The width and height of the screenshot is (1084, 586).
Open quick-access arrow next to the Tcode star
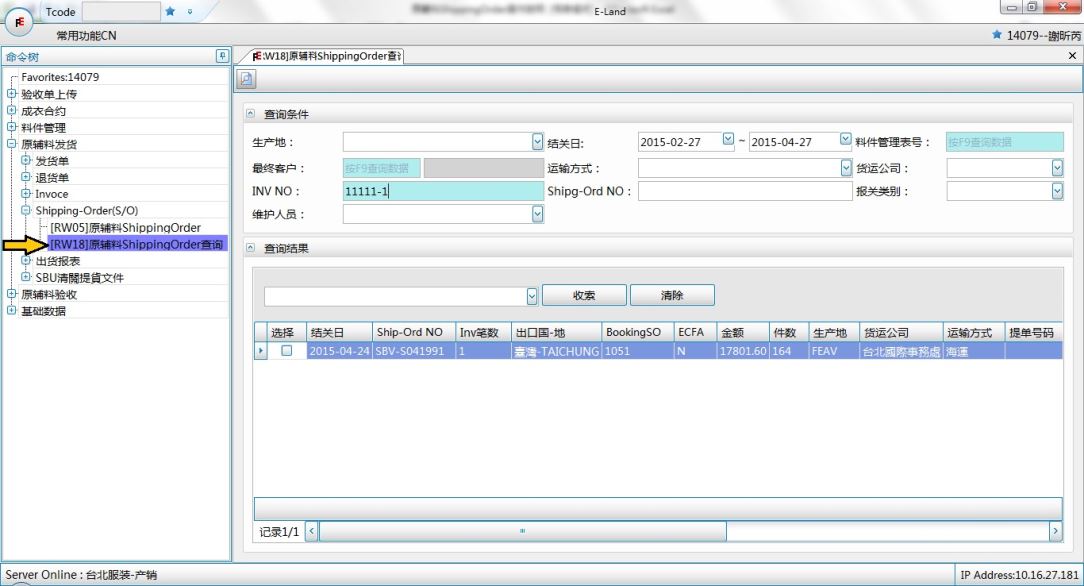tap(188, 12)
